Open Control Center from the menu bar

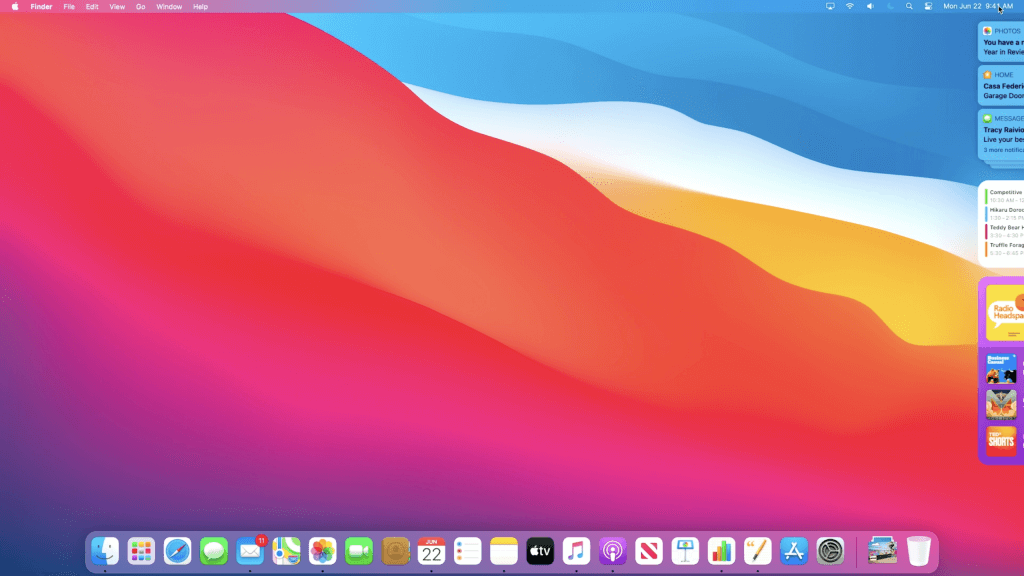point(929,7)
